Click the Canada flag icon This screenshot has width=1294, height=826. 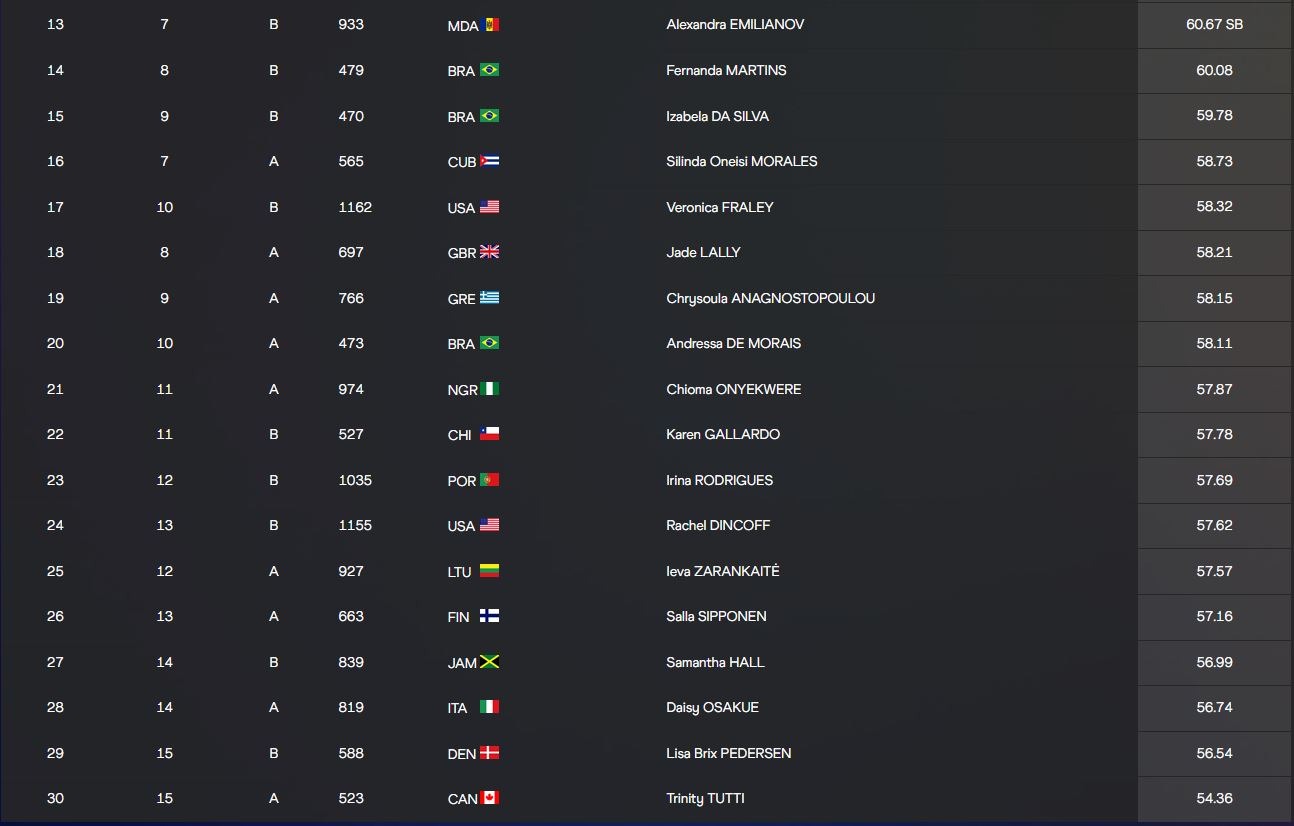[x=490, y=798]
